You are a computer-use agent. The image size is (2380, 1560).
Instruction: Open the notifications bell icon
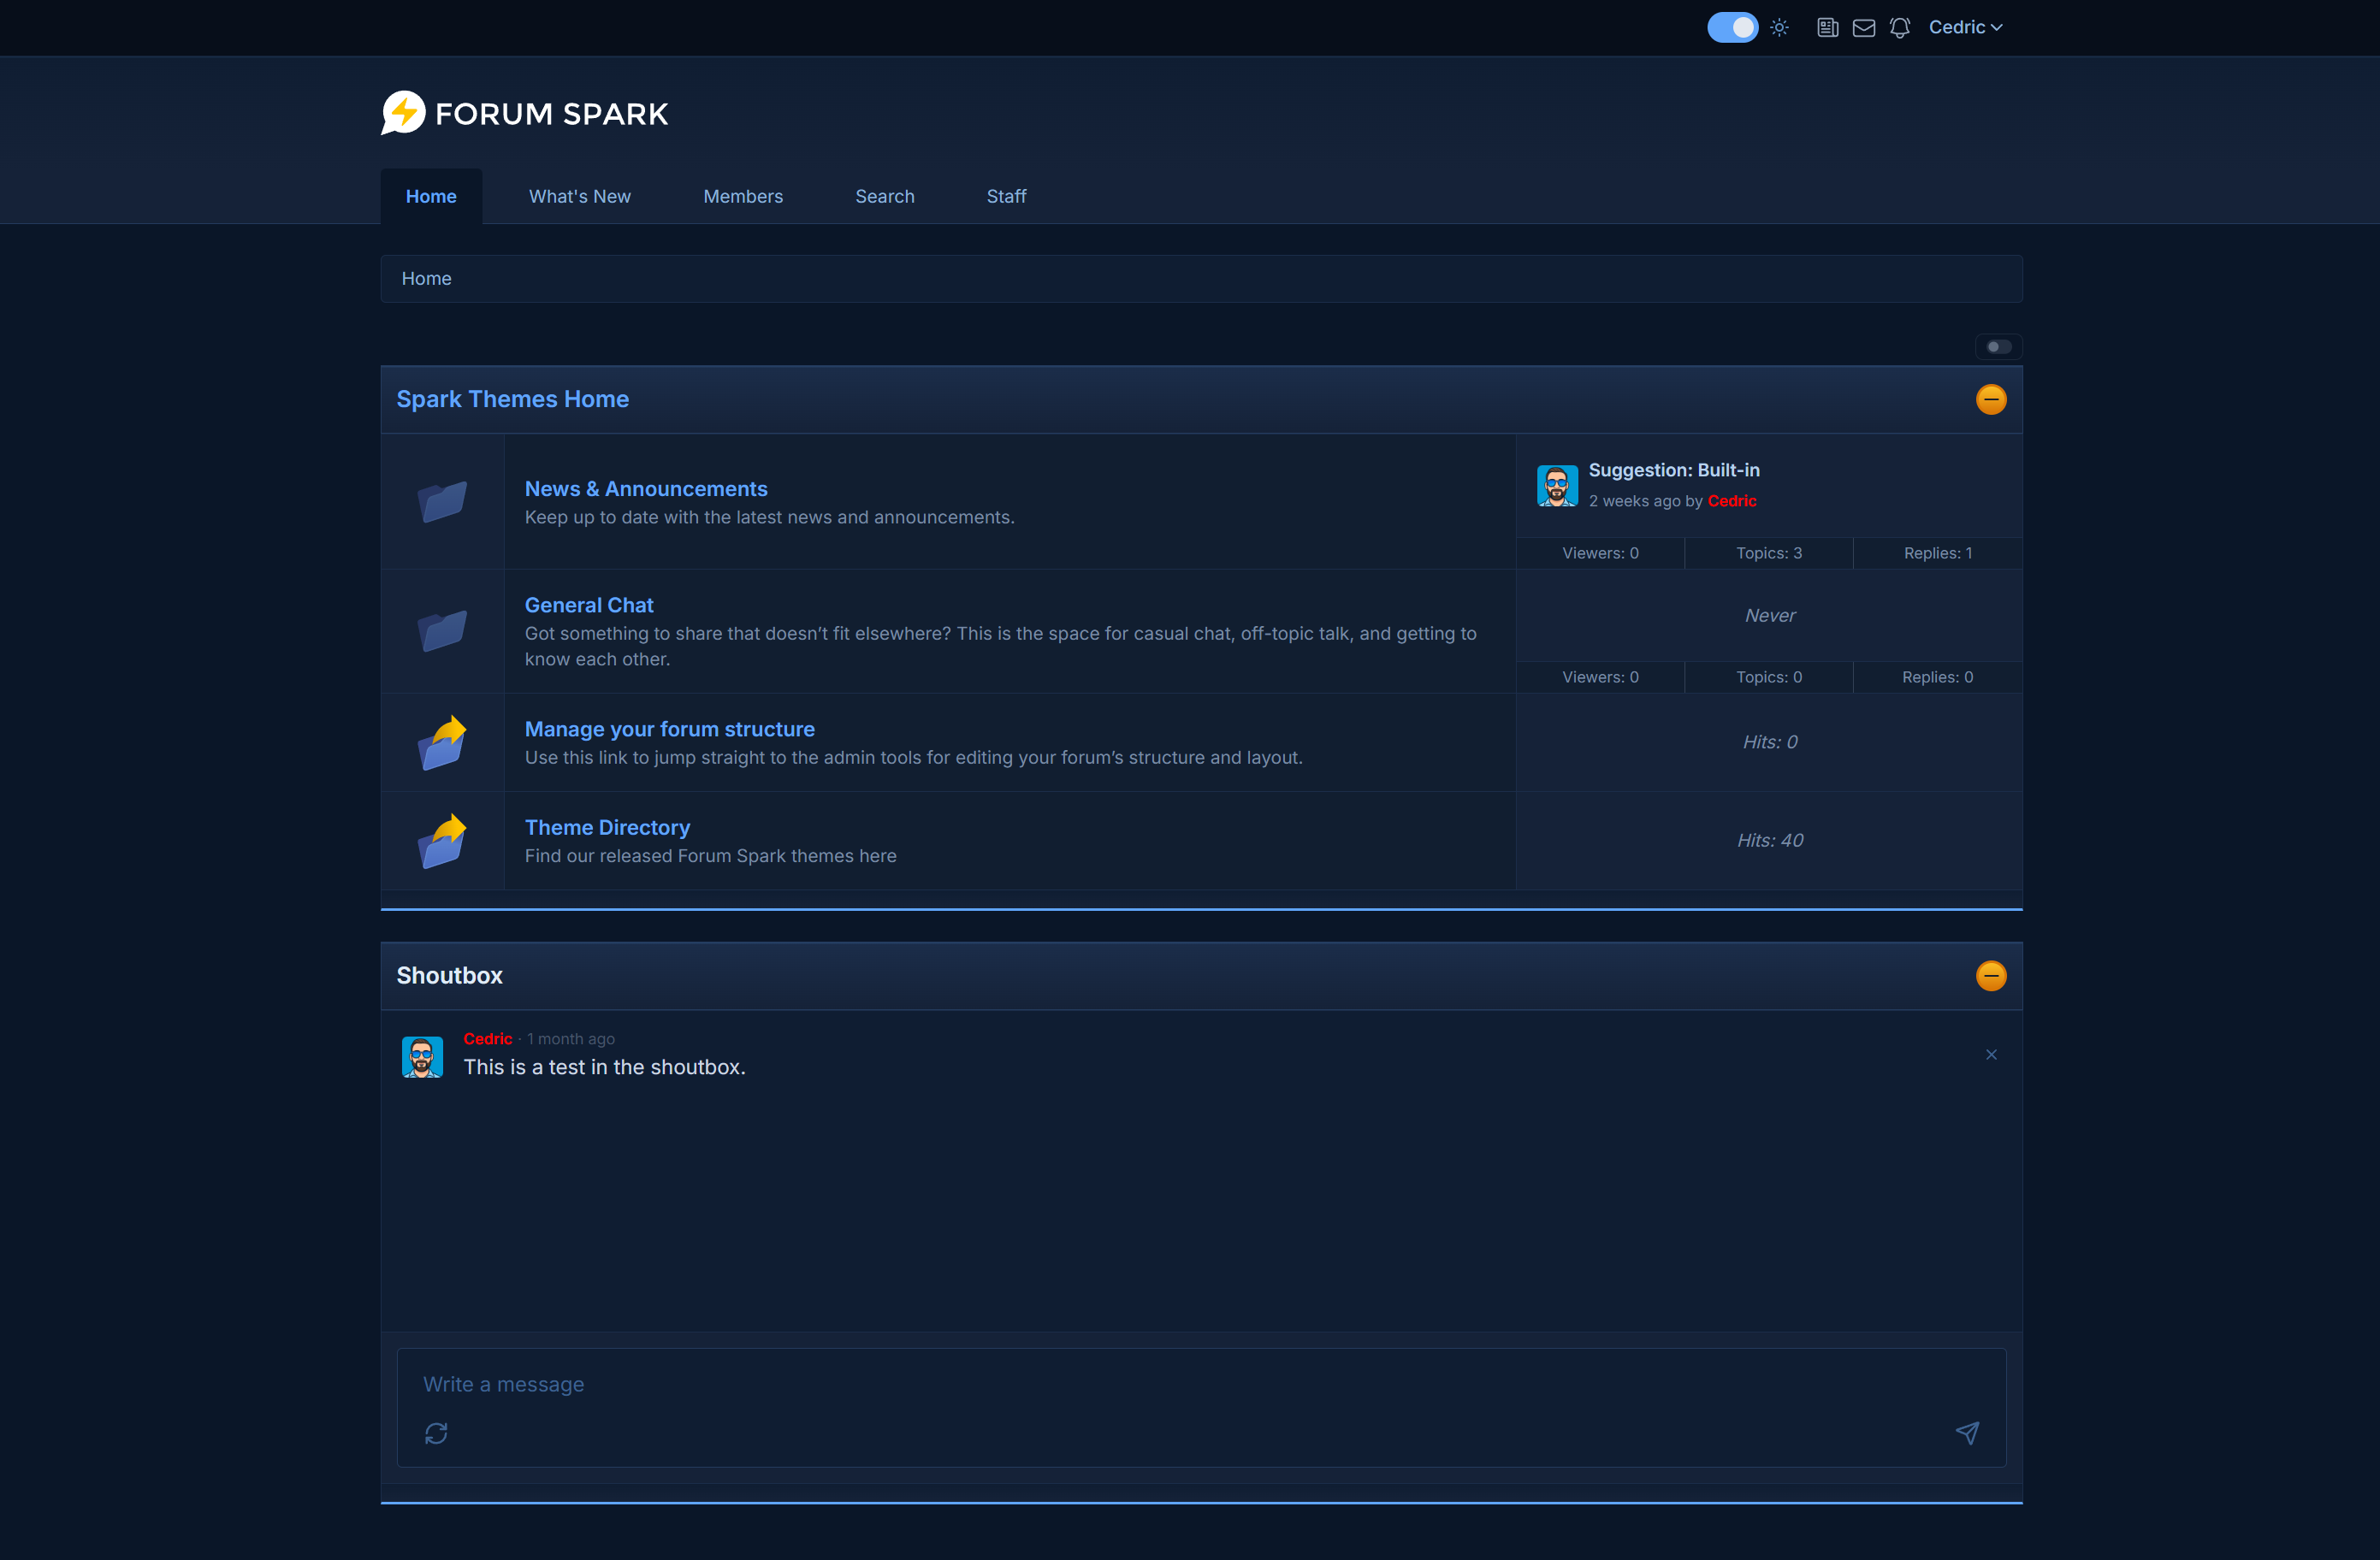pyautogui.click(x=1900, y=28)
